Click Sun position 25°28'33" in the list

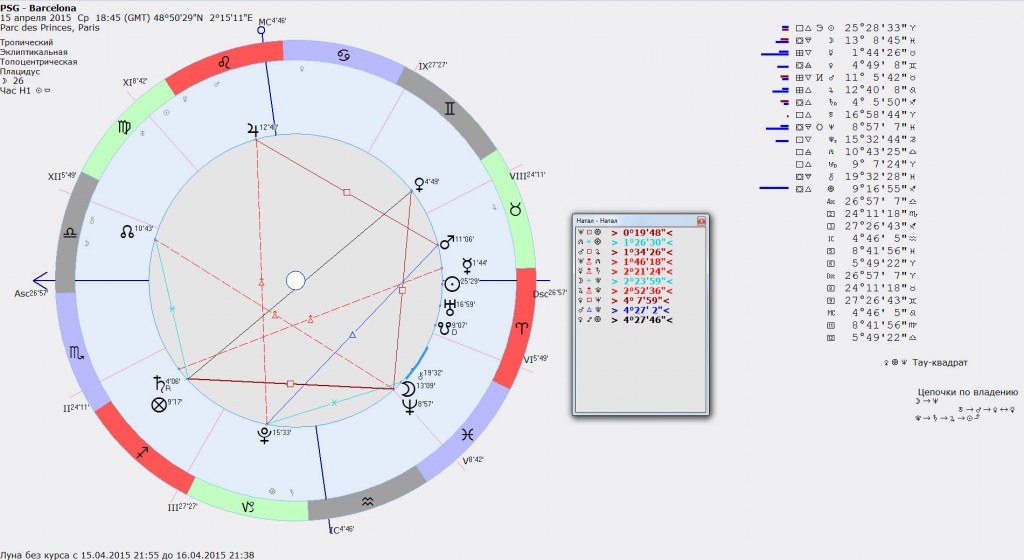click(880, 28)
